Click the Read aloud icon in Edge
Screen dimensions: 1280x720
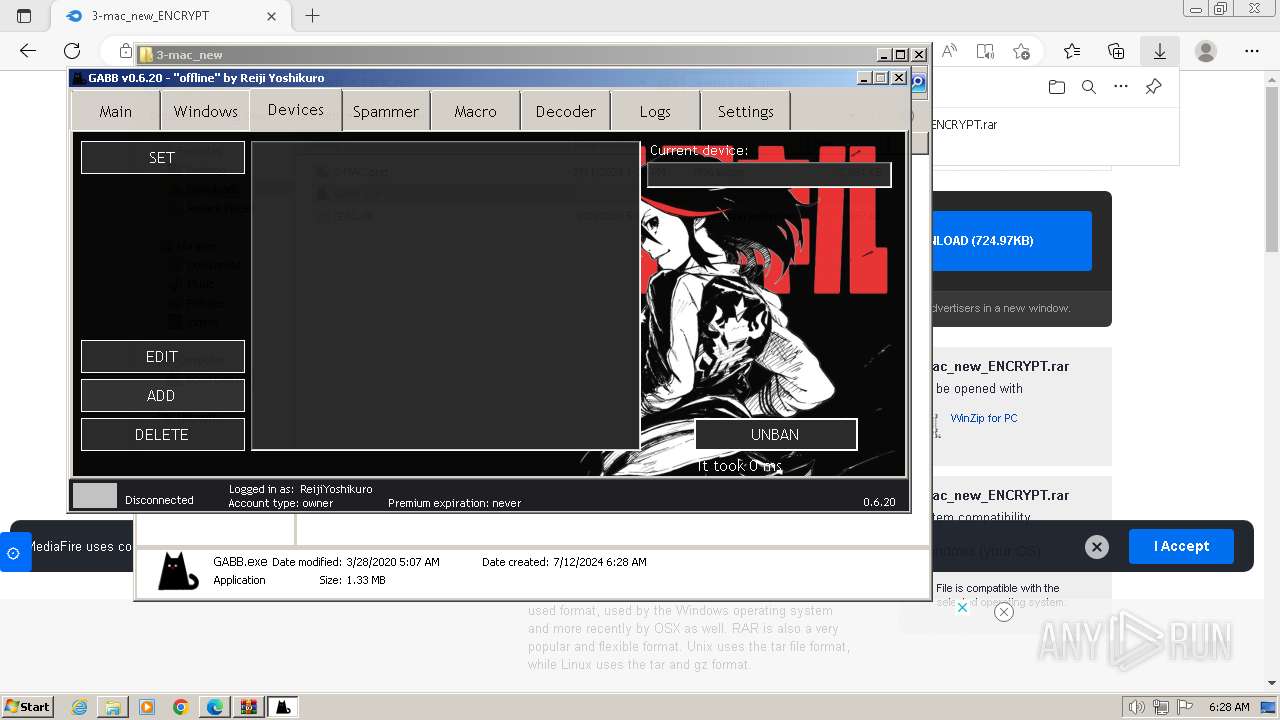tap(950, 51)
